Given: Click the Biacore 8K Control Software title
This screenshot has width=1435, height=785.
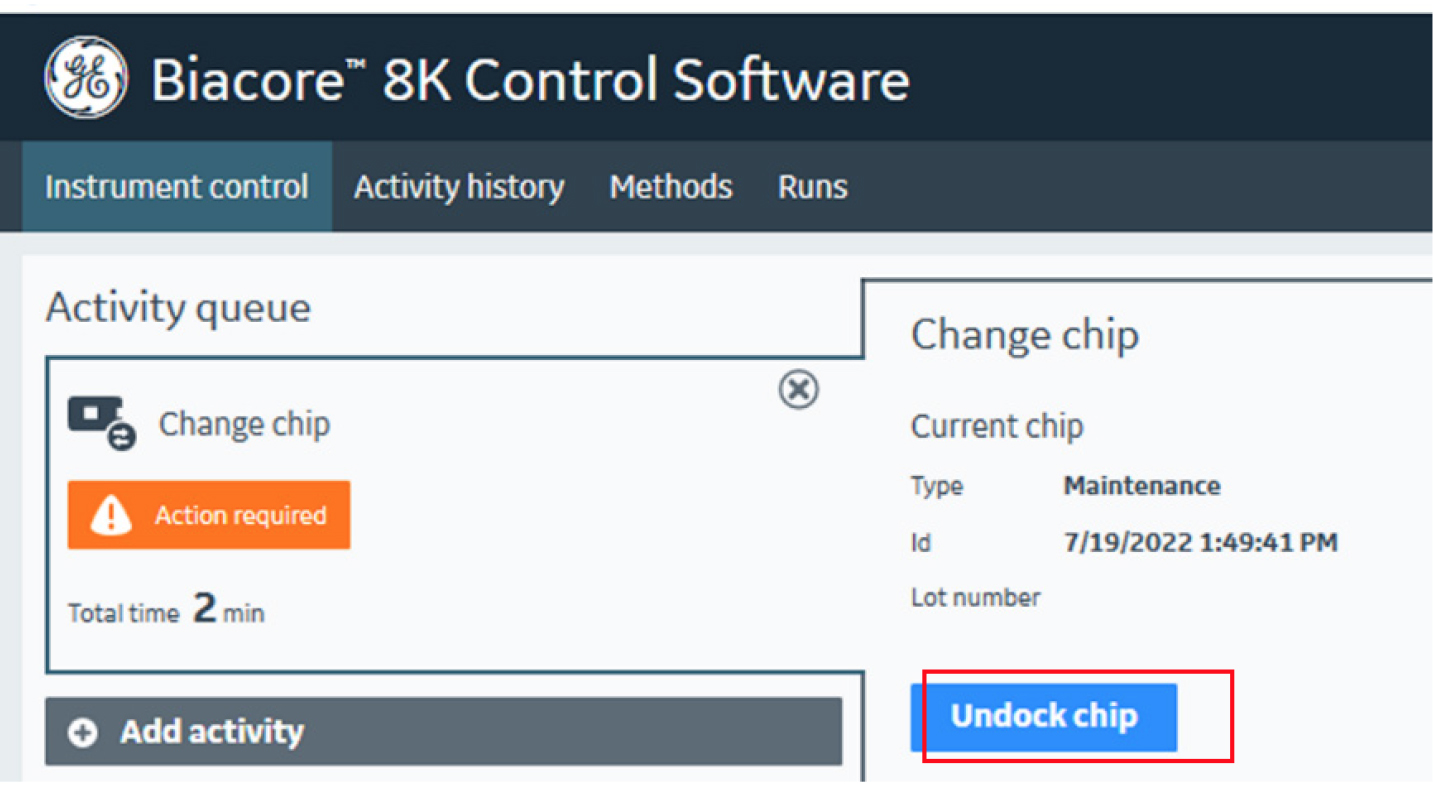Looking at the screenshot, I should tap(530, 80).
